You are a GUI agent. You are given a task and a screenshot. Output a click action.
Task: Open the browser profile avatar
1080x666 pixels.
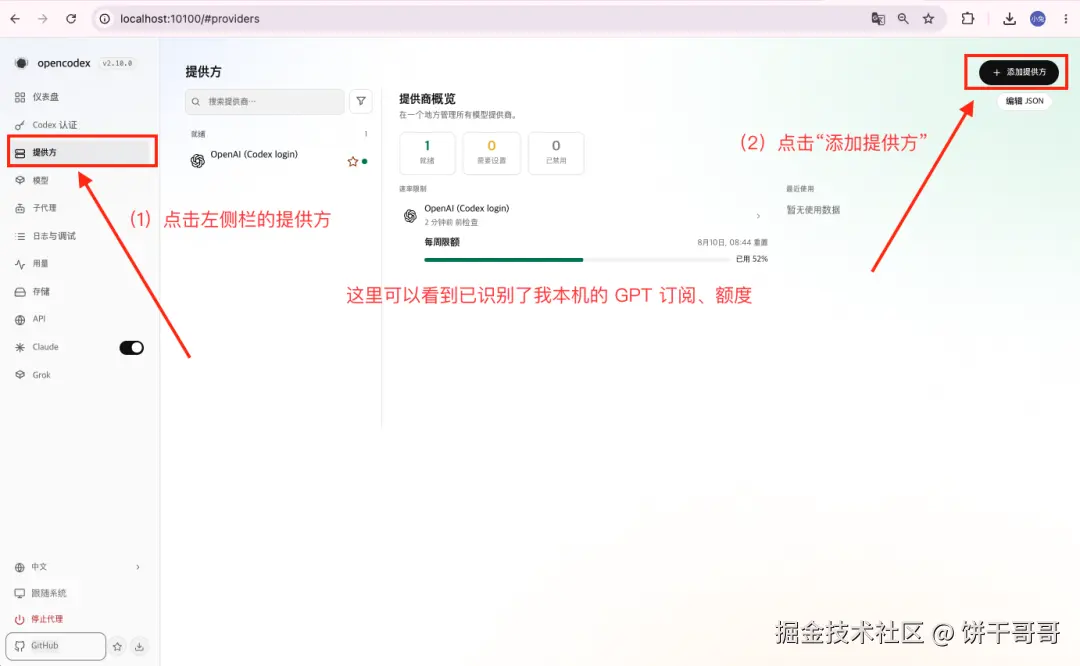coord(1038,19)
